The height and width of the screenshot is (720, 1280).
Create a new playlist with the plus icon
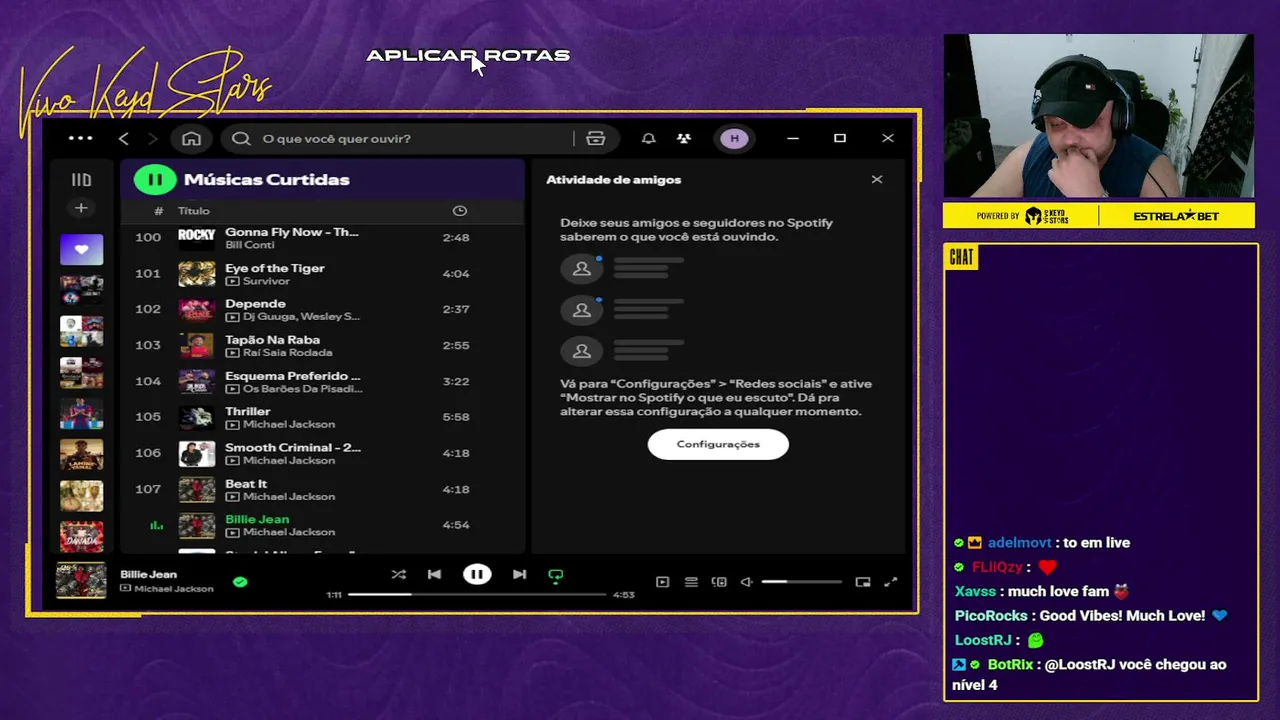(82, 208)
